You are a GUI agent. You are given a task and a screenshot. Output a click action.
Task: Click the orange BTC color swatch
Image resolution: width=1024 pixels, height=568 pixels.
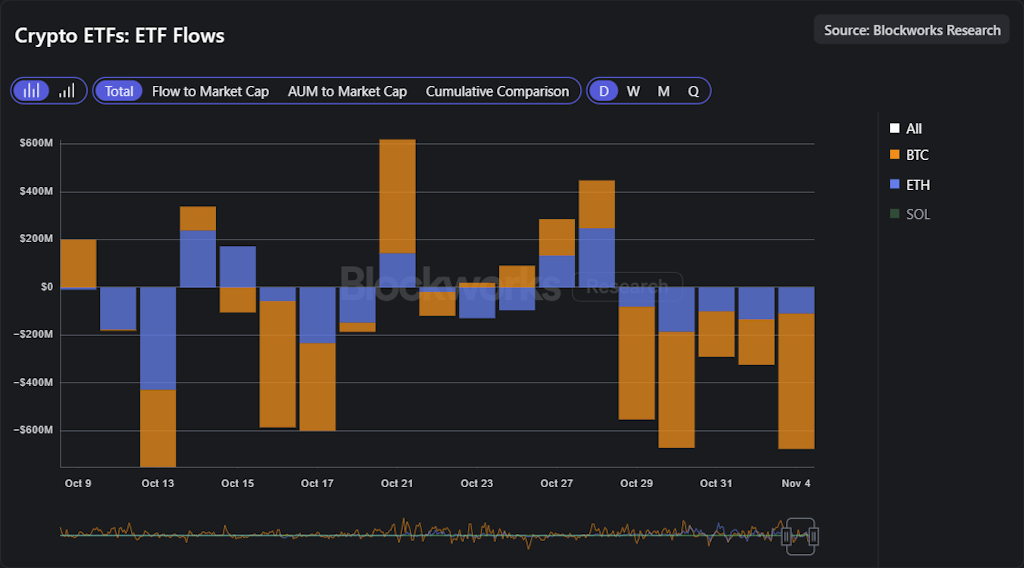click(894, 155)
